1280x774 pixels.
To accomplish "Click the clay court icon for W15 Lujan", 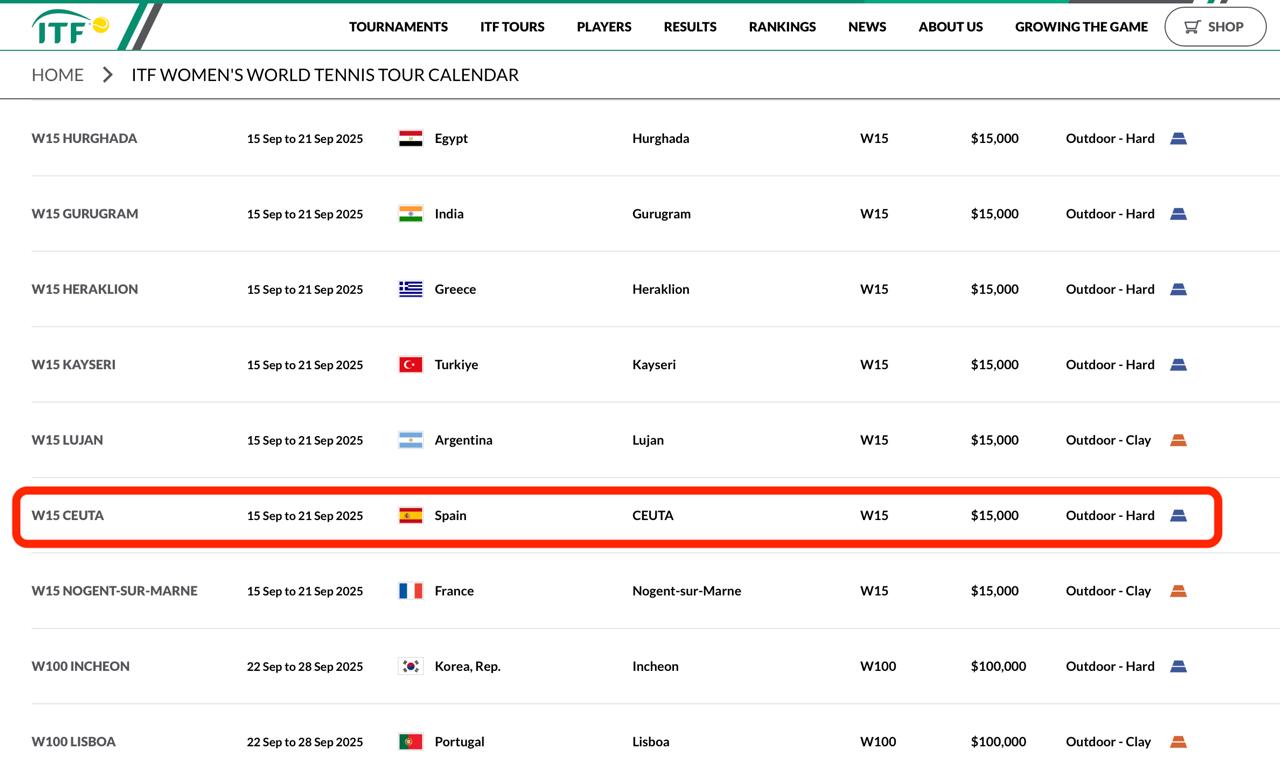I will pyautogui.click(x=1178, y=440).
